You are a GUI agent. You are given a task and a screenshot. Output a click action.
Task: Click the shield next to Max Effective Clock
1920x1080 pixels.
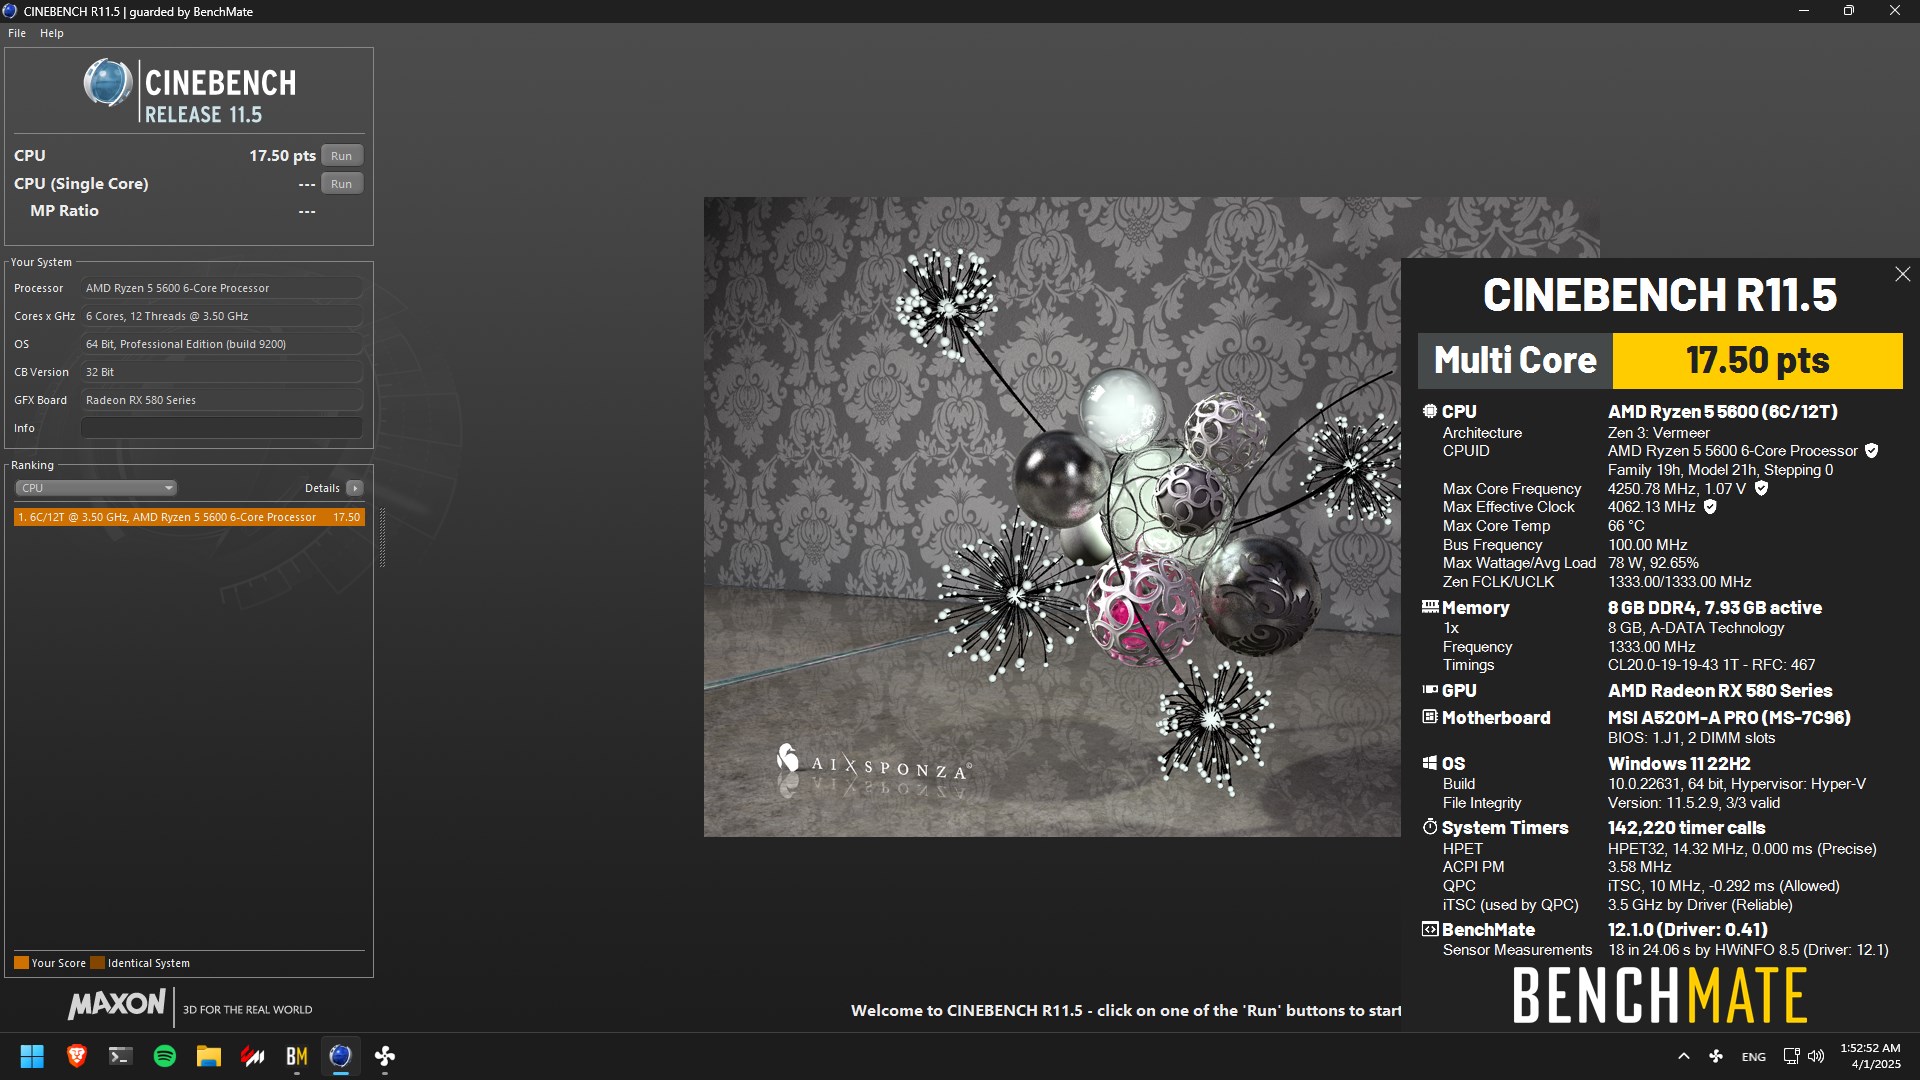coord(1710,507)
